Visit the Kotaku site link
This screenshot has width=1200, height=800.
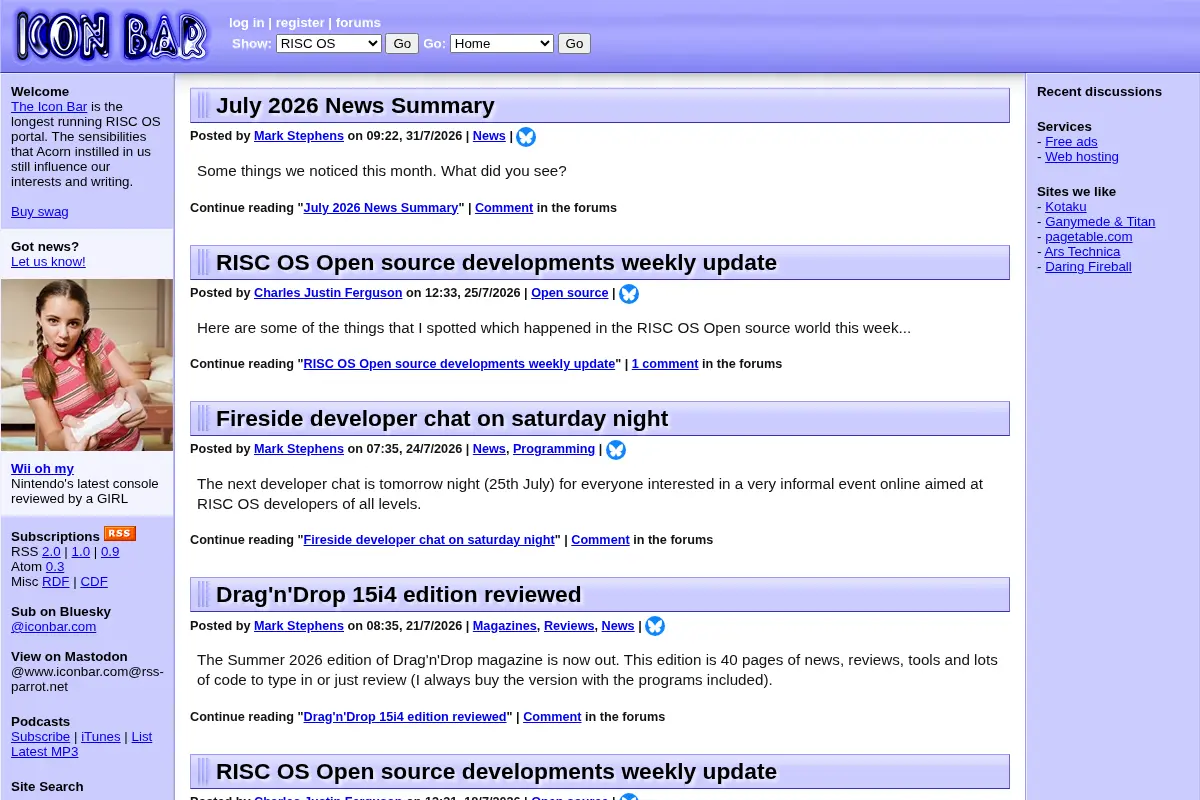tap(1066, 206)
